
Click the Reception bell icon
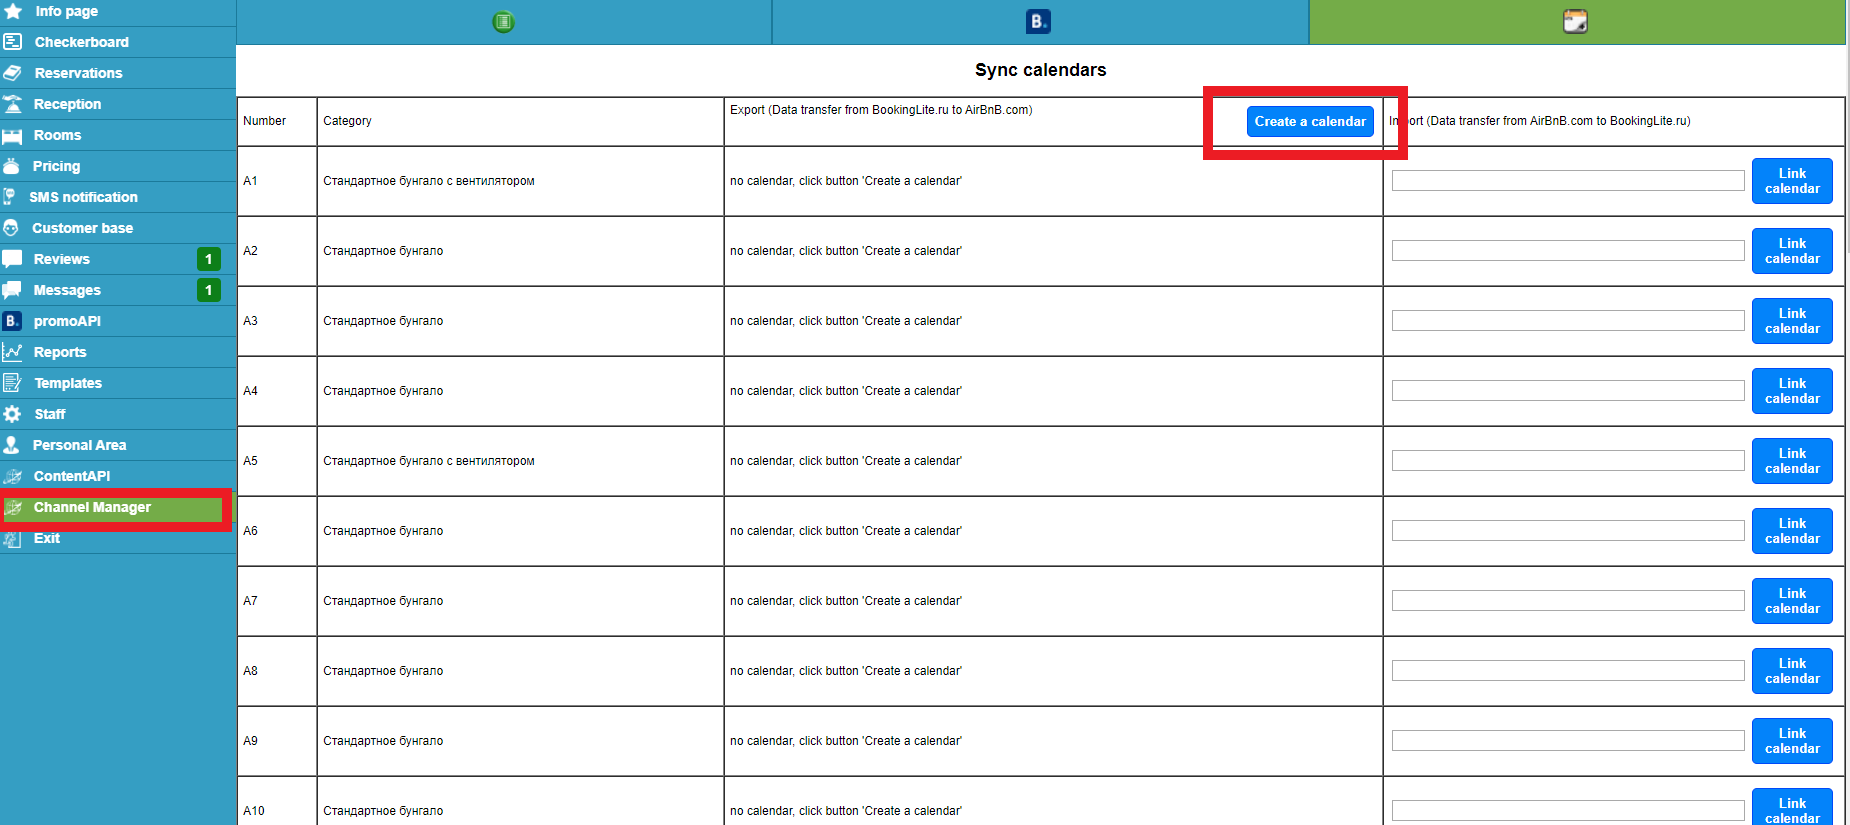coord(12,104)
